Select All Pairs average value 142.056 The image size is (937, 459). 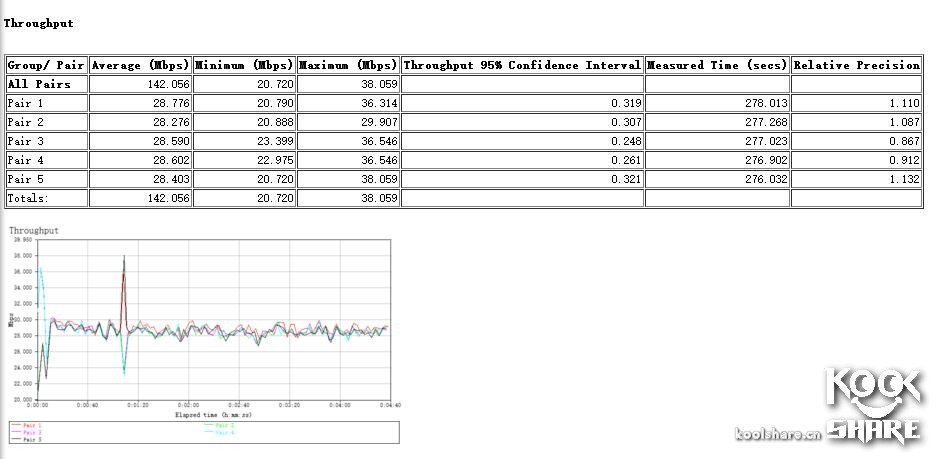point(169,84)
